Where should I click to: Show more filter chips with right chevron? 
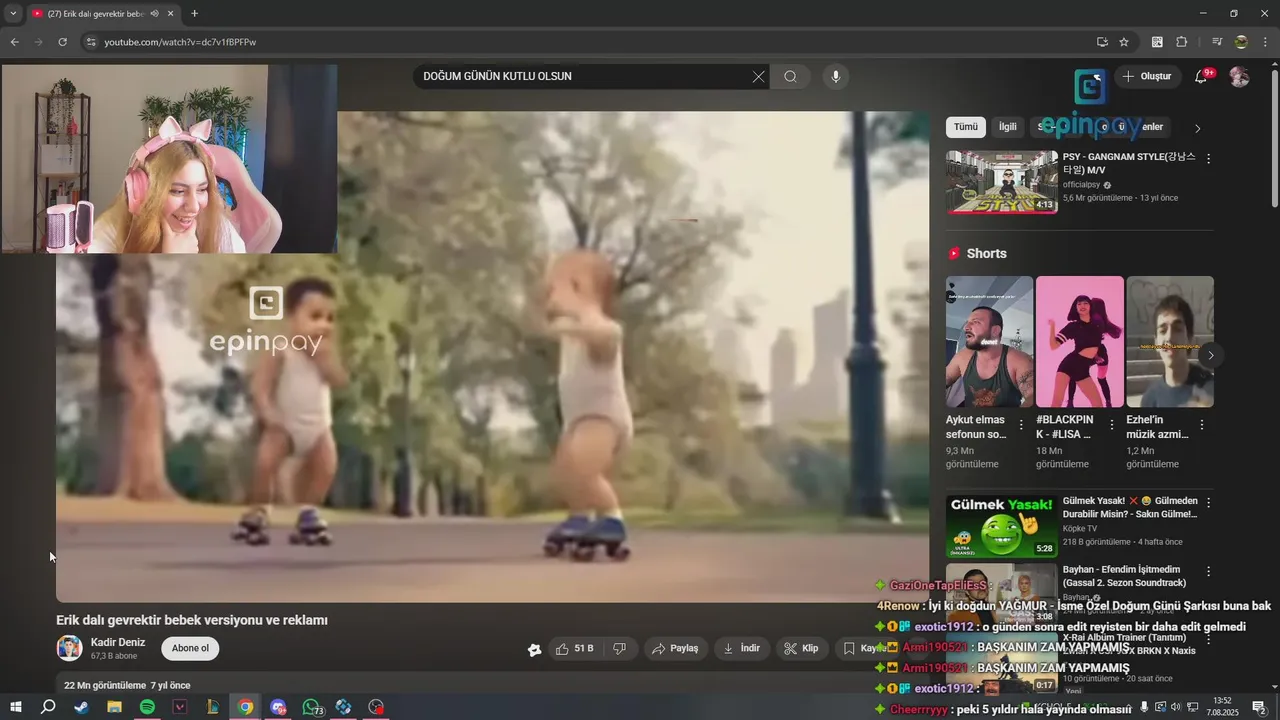coord(1197,128)
